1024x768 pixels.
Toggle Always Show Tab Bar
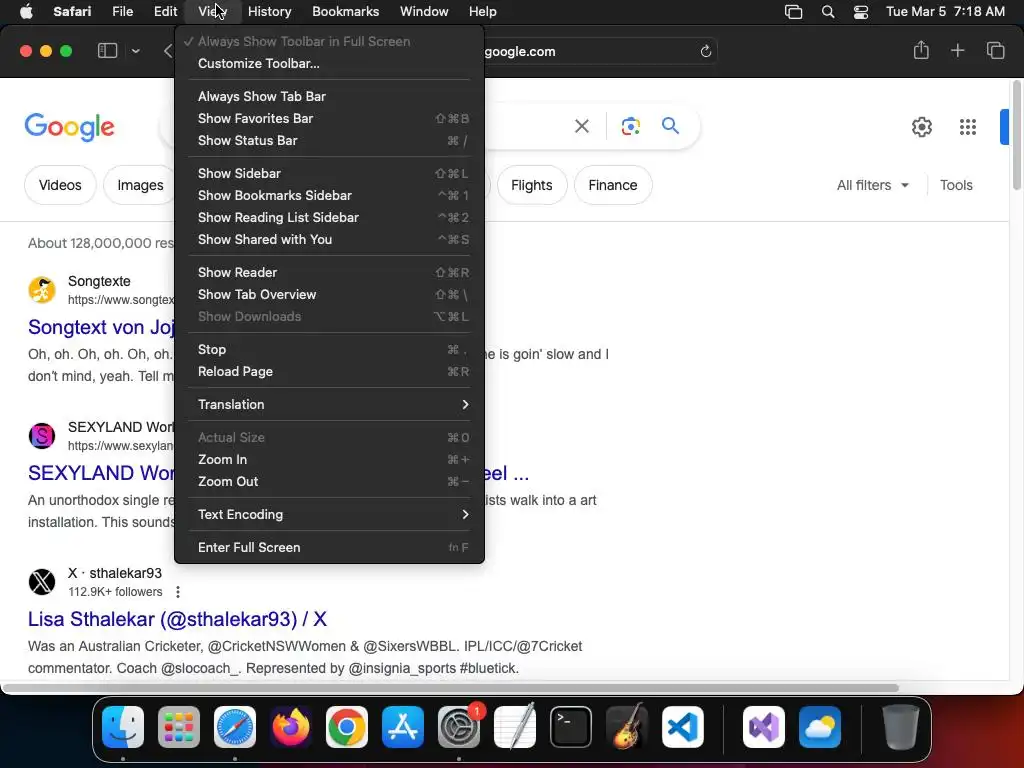coord(329,96)
